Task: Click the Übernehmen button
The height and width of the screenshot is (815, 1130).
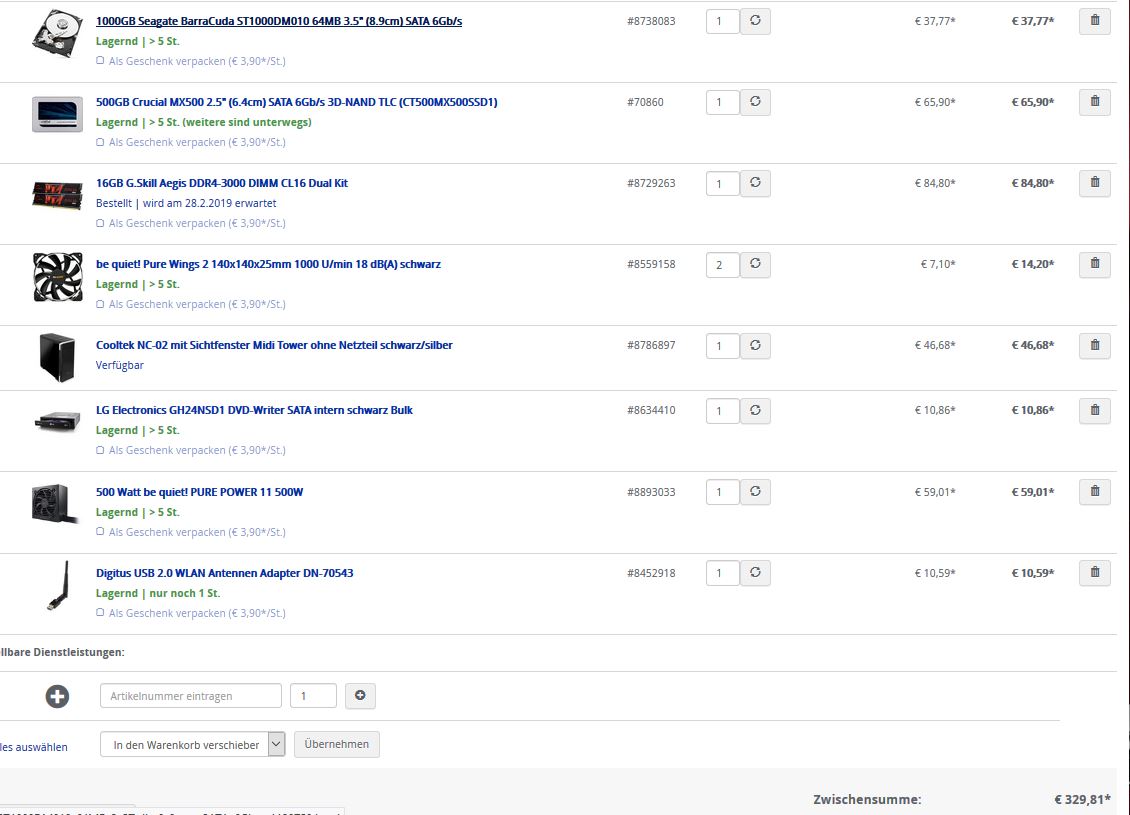Action: (337, 744)
